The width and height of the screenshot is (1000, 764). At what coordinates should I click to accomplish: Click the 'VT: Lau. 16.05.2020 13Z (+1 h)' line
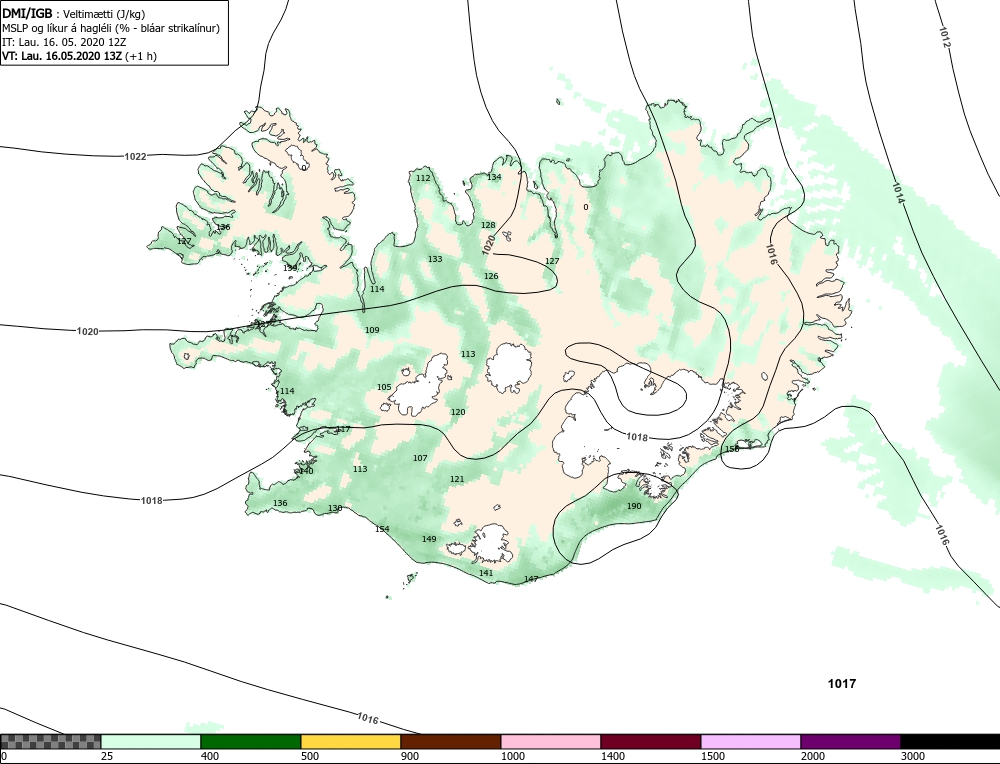(x=79, y=55)
